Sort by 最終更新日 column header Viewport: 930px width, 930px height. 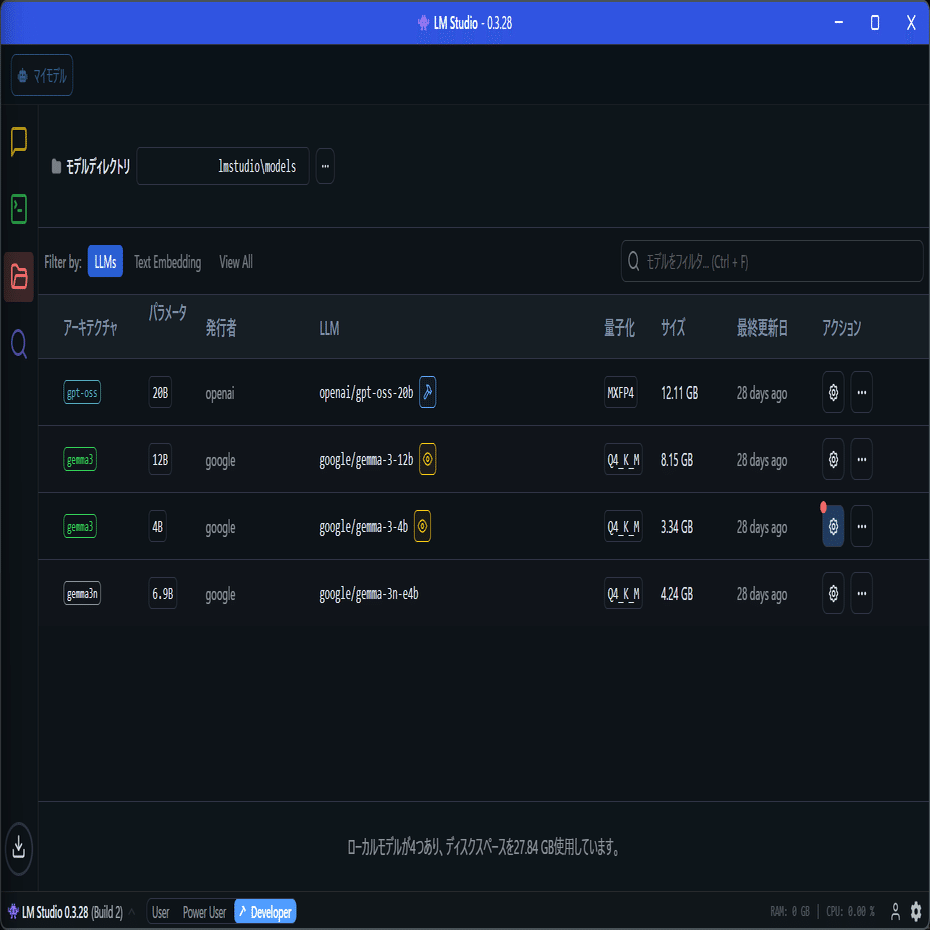[x=762, y=327]
